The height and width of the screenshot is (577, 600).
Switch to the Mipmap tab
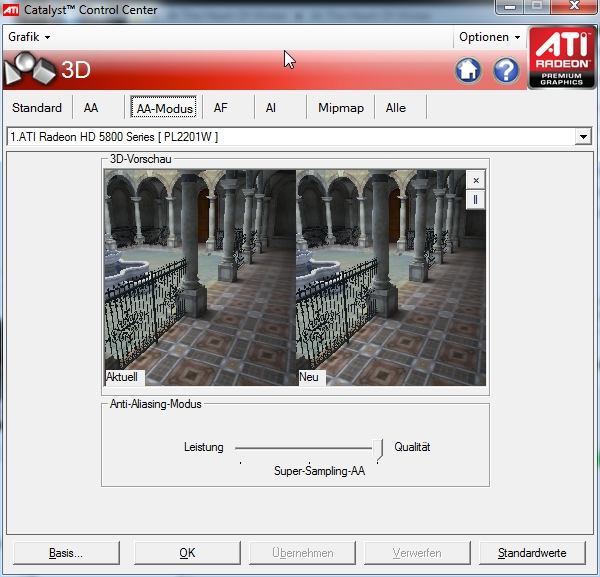pyautogui.click(x=341, y=108)
